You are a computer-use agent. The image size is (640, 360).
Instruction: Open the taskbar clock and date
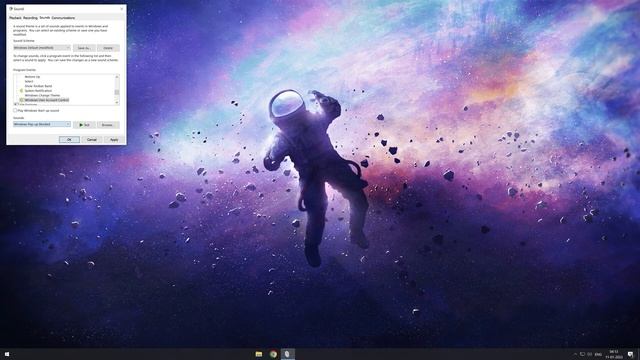point(613,354)
